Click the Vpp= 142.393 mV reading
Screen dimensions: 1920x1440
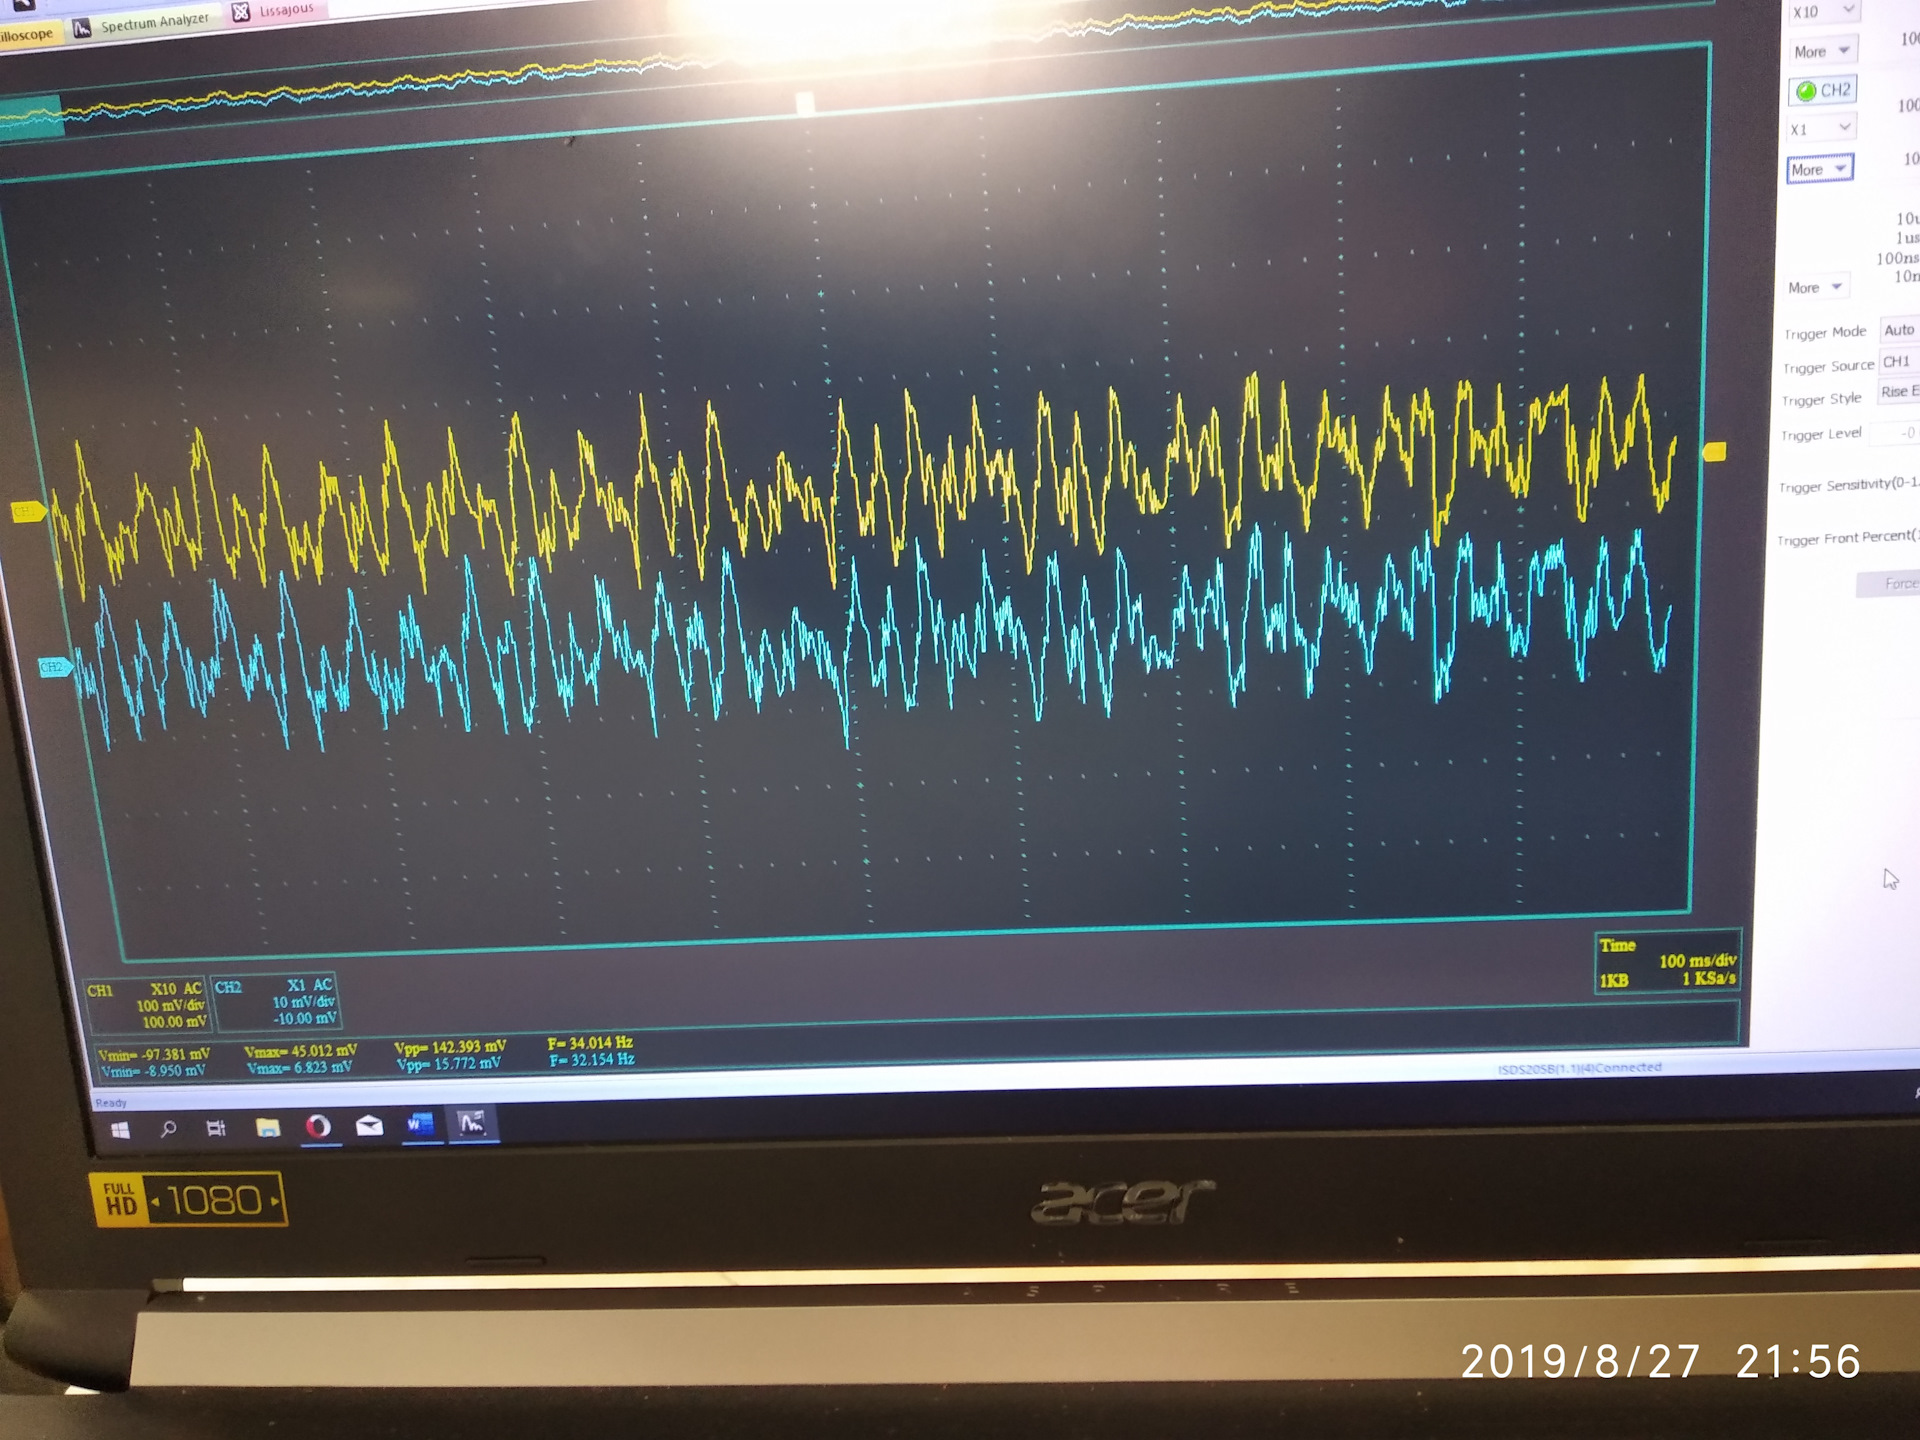pyautogui.click(x=451, y=1047)
